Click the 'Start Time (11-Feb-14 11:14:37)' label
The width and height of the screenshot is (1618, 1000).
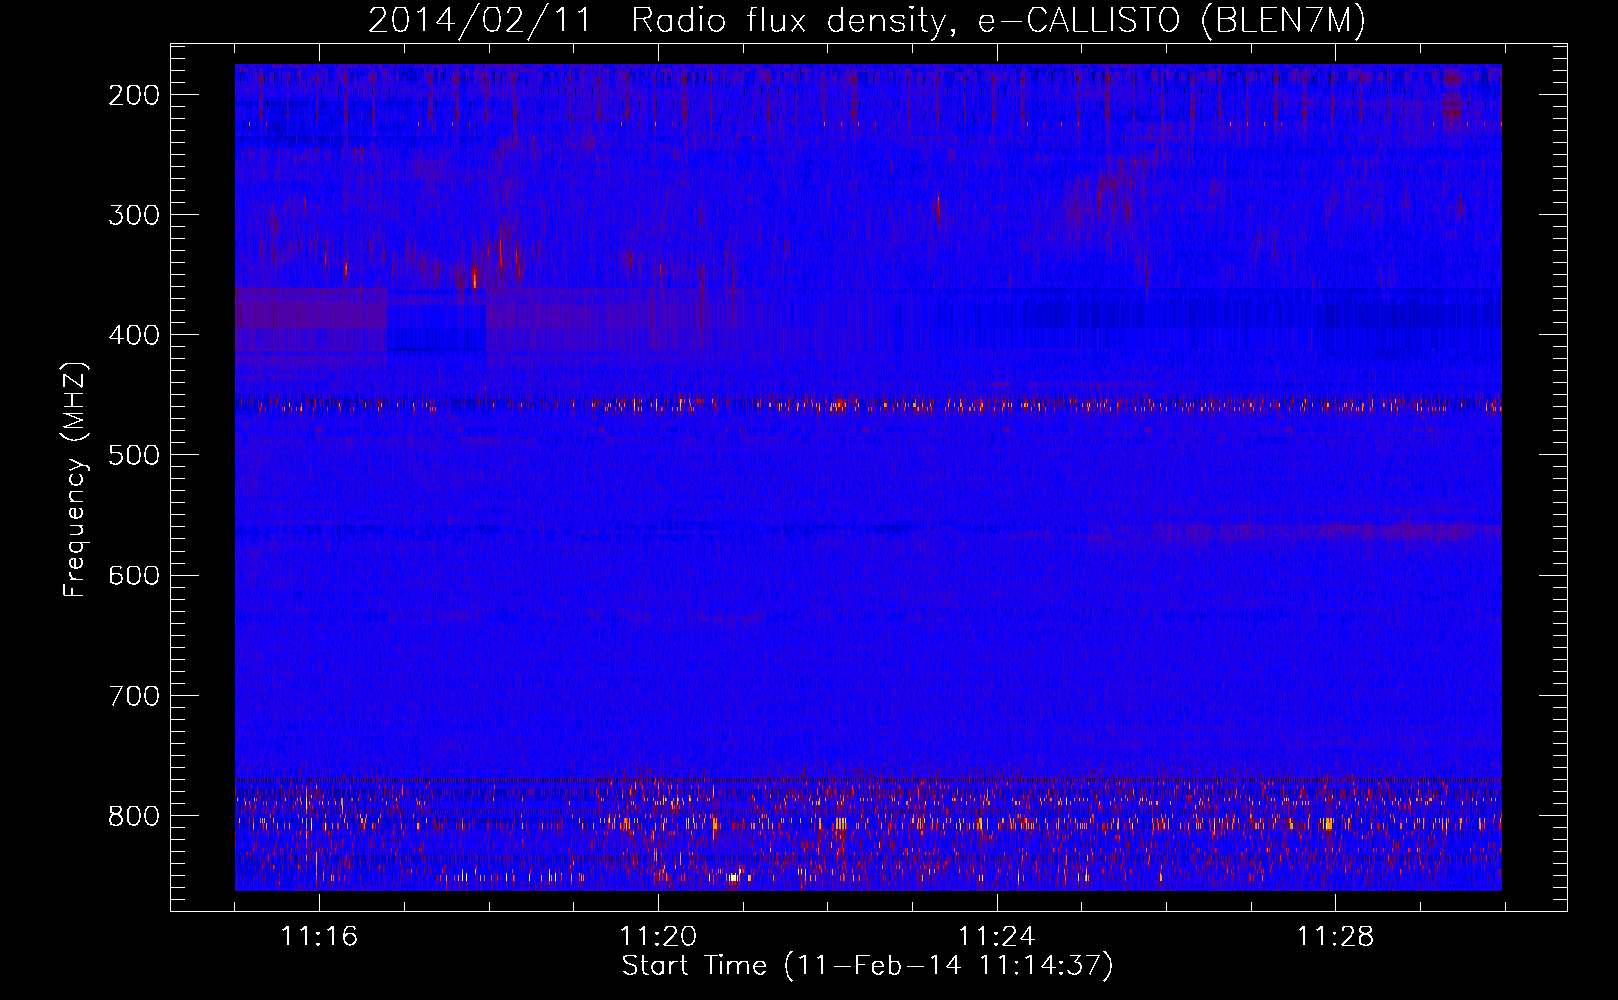pos(867,966)
